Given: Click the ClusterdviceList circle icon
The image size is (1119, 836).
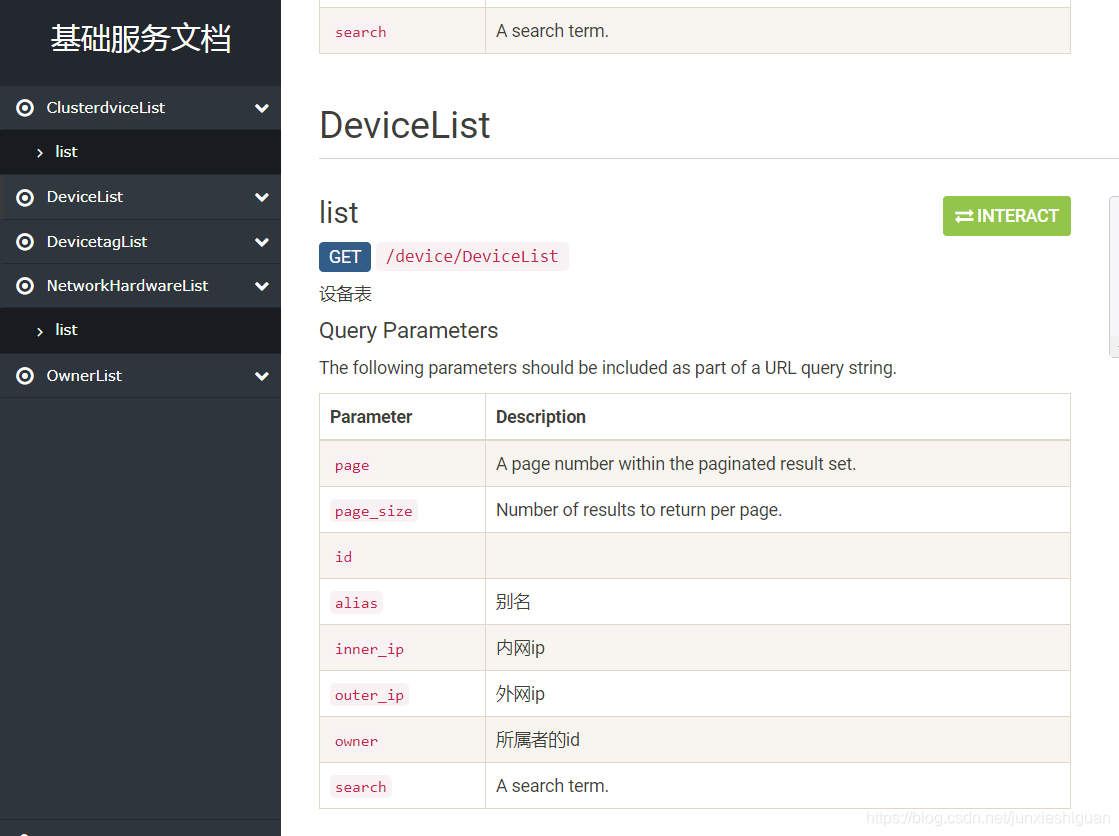Looking at the screenshot, I should [25, 108].
